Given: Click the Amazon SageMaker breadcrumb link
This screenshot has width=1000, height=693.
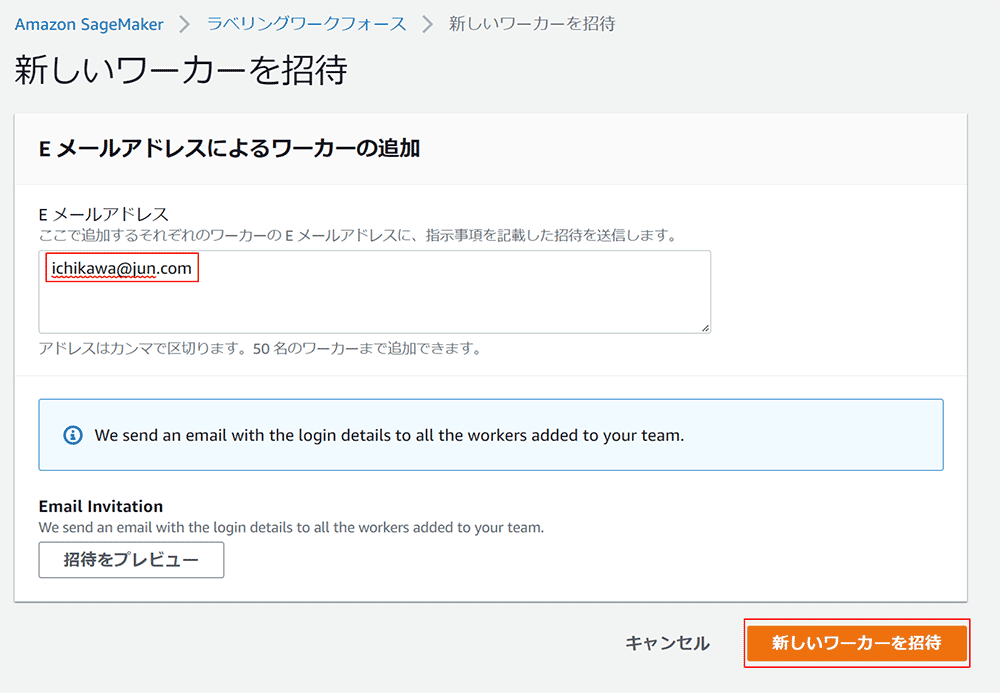Looking at the screenshot, I should pos(87,23).
